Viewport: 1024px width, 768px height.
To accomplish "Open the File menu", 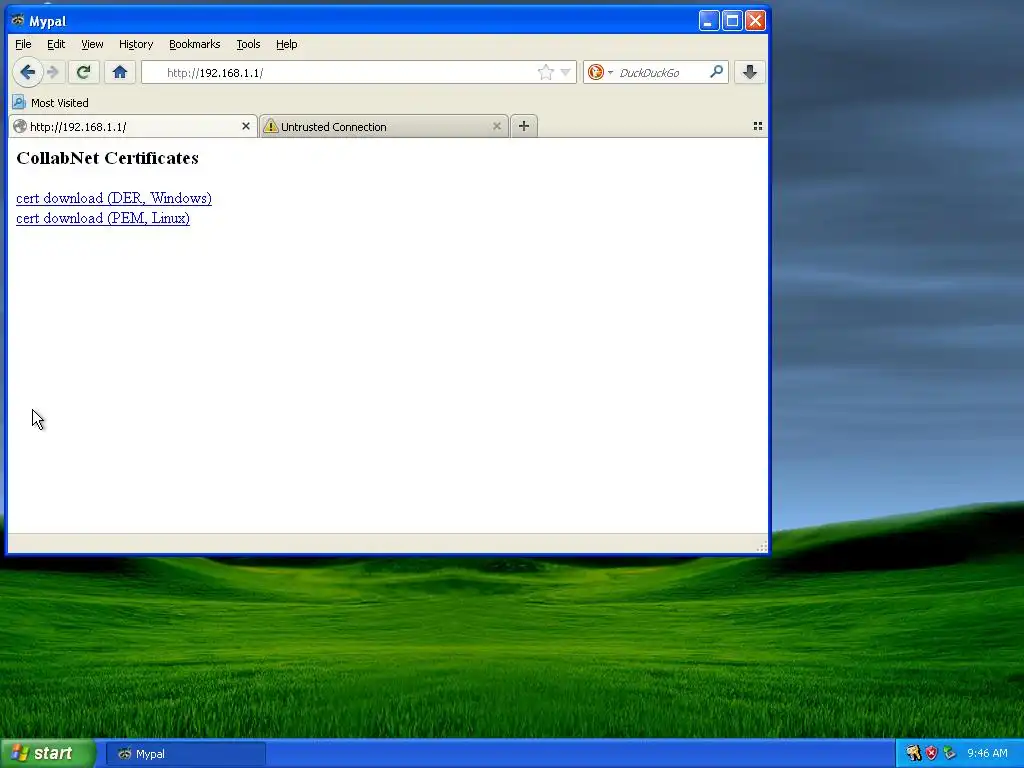I will coord(24,44).
